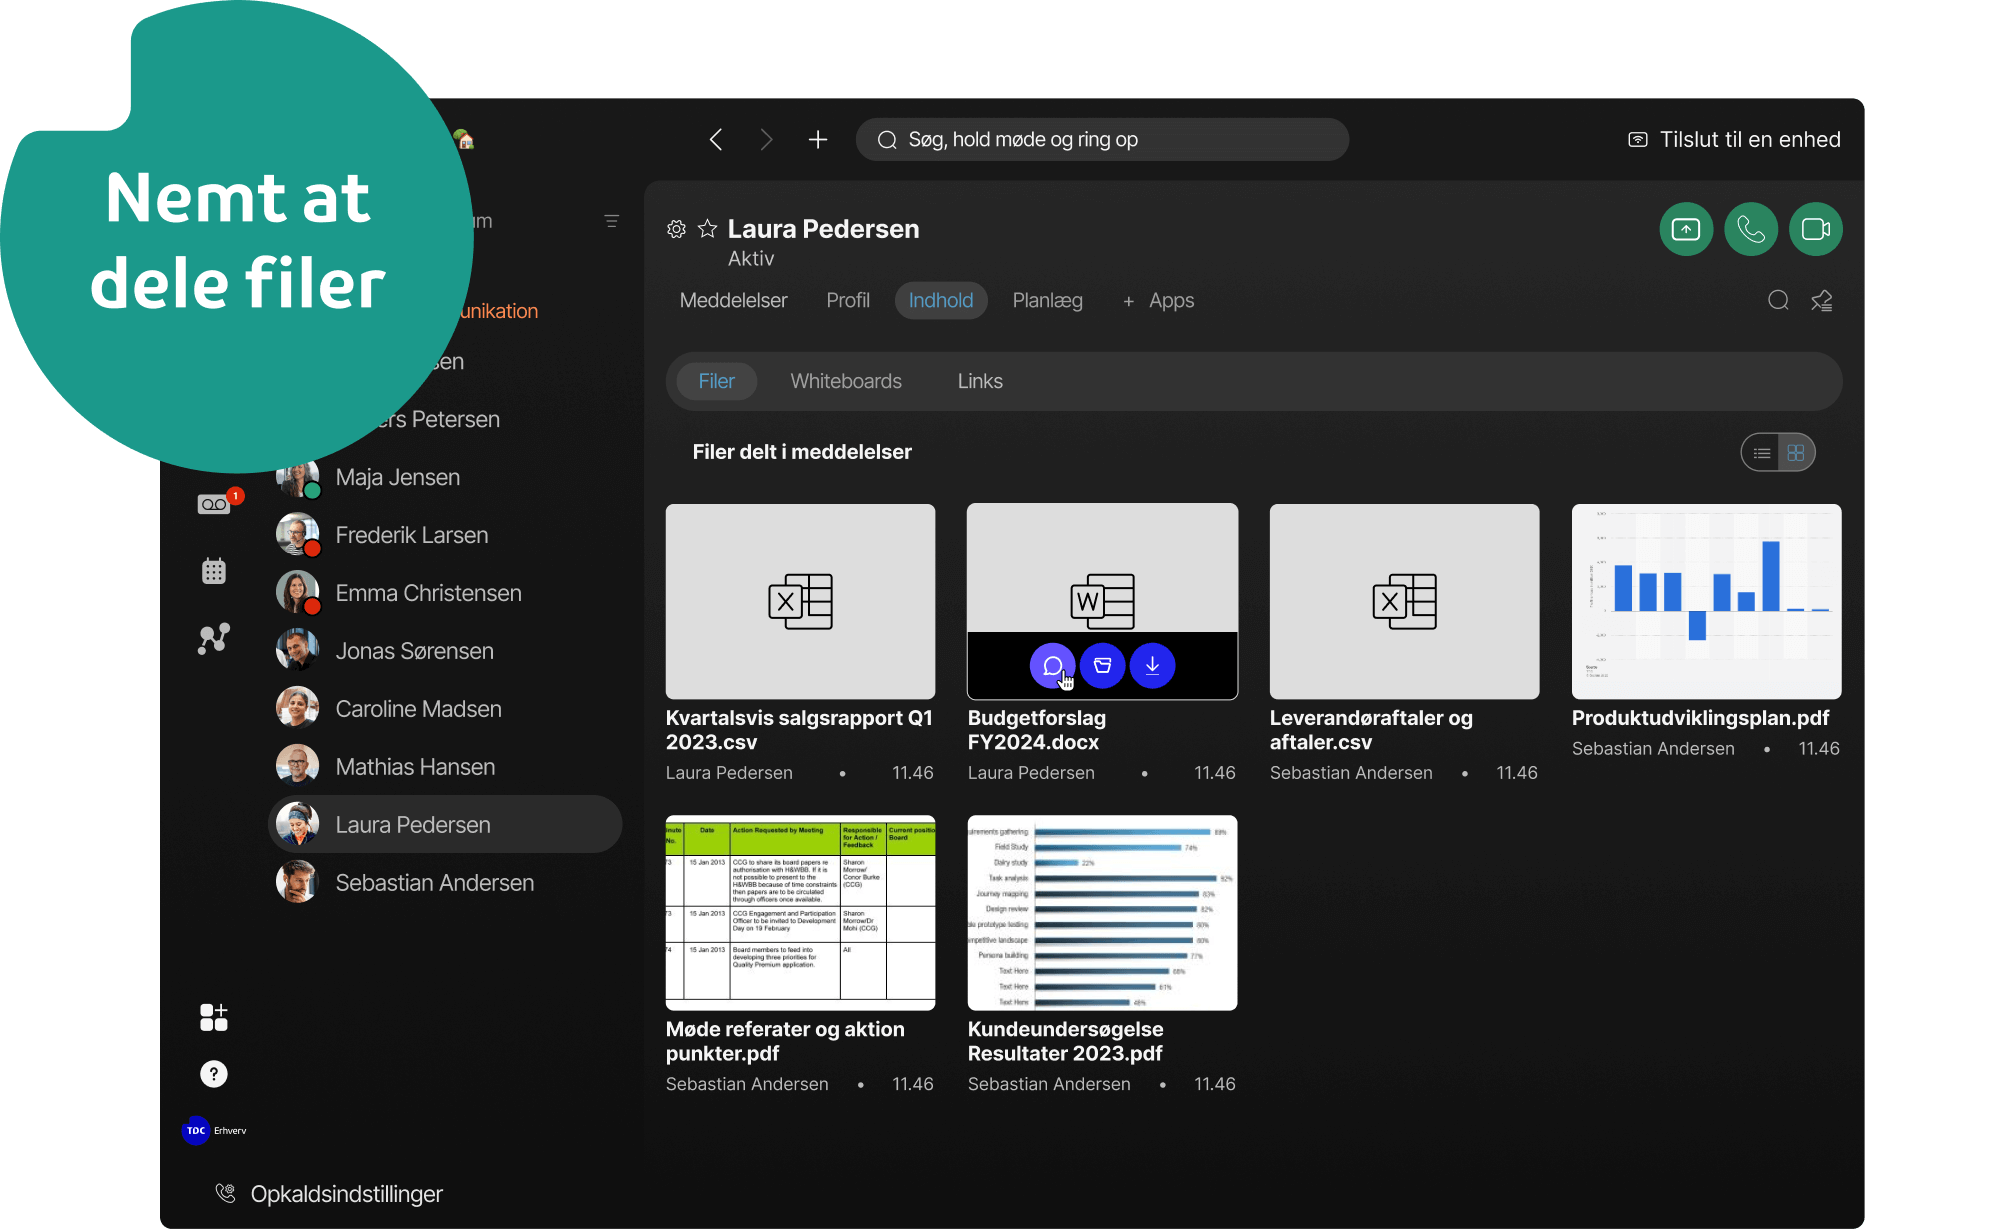
Task: Click the add apps icon in sidebar
Action: (214, 1018)
